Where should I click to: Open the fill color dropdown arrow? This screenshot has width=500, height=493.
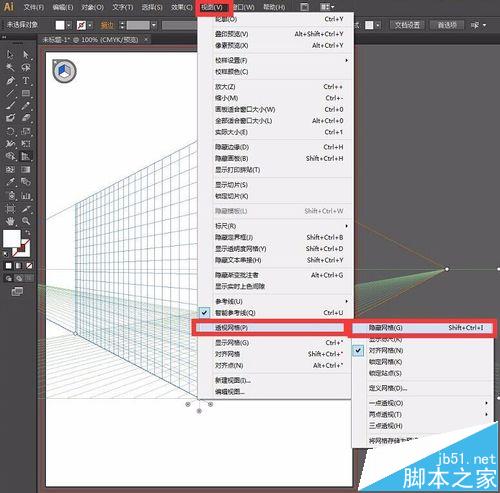tap(69, 25)
